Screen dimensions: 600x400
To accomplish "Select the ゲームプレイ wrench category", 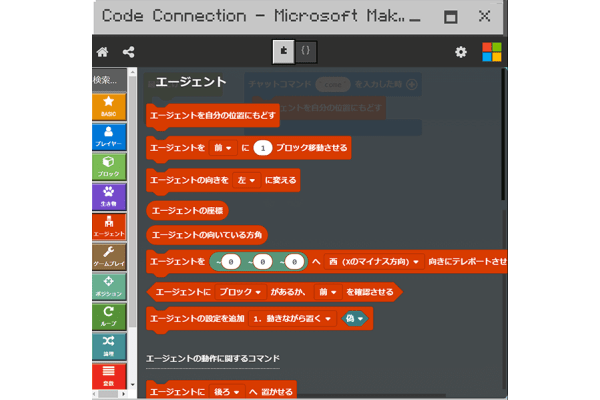I will click(108, 256).
